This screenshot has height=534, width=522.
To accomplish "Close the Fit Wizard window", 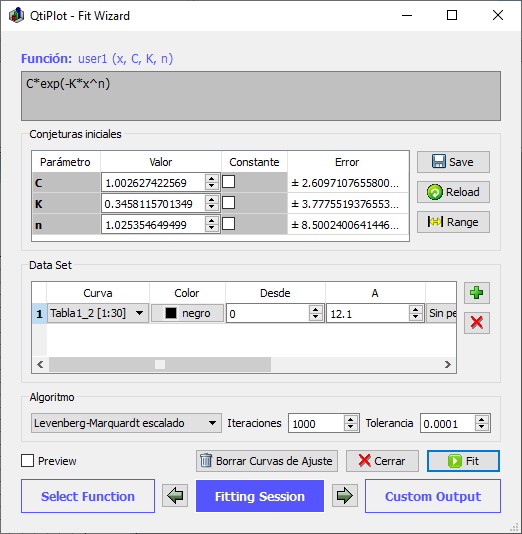I will [498, 15].
